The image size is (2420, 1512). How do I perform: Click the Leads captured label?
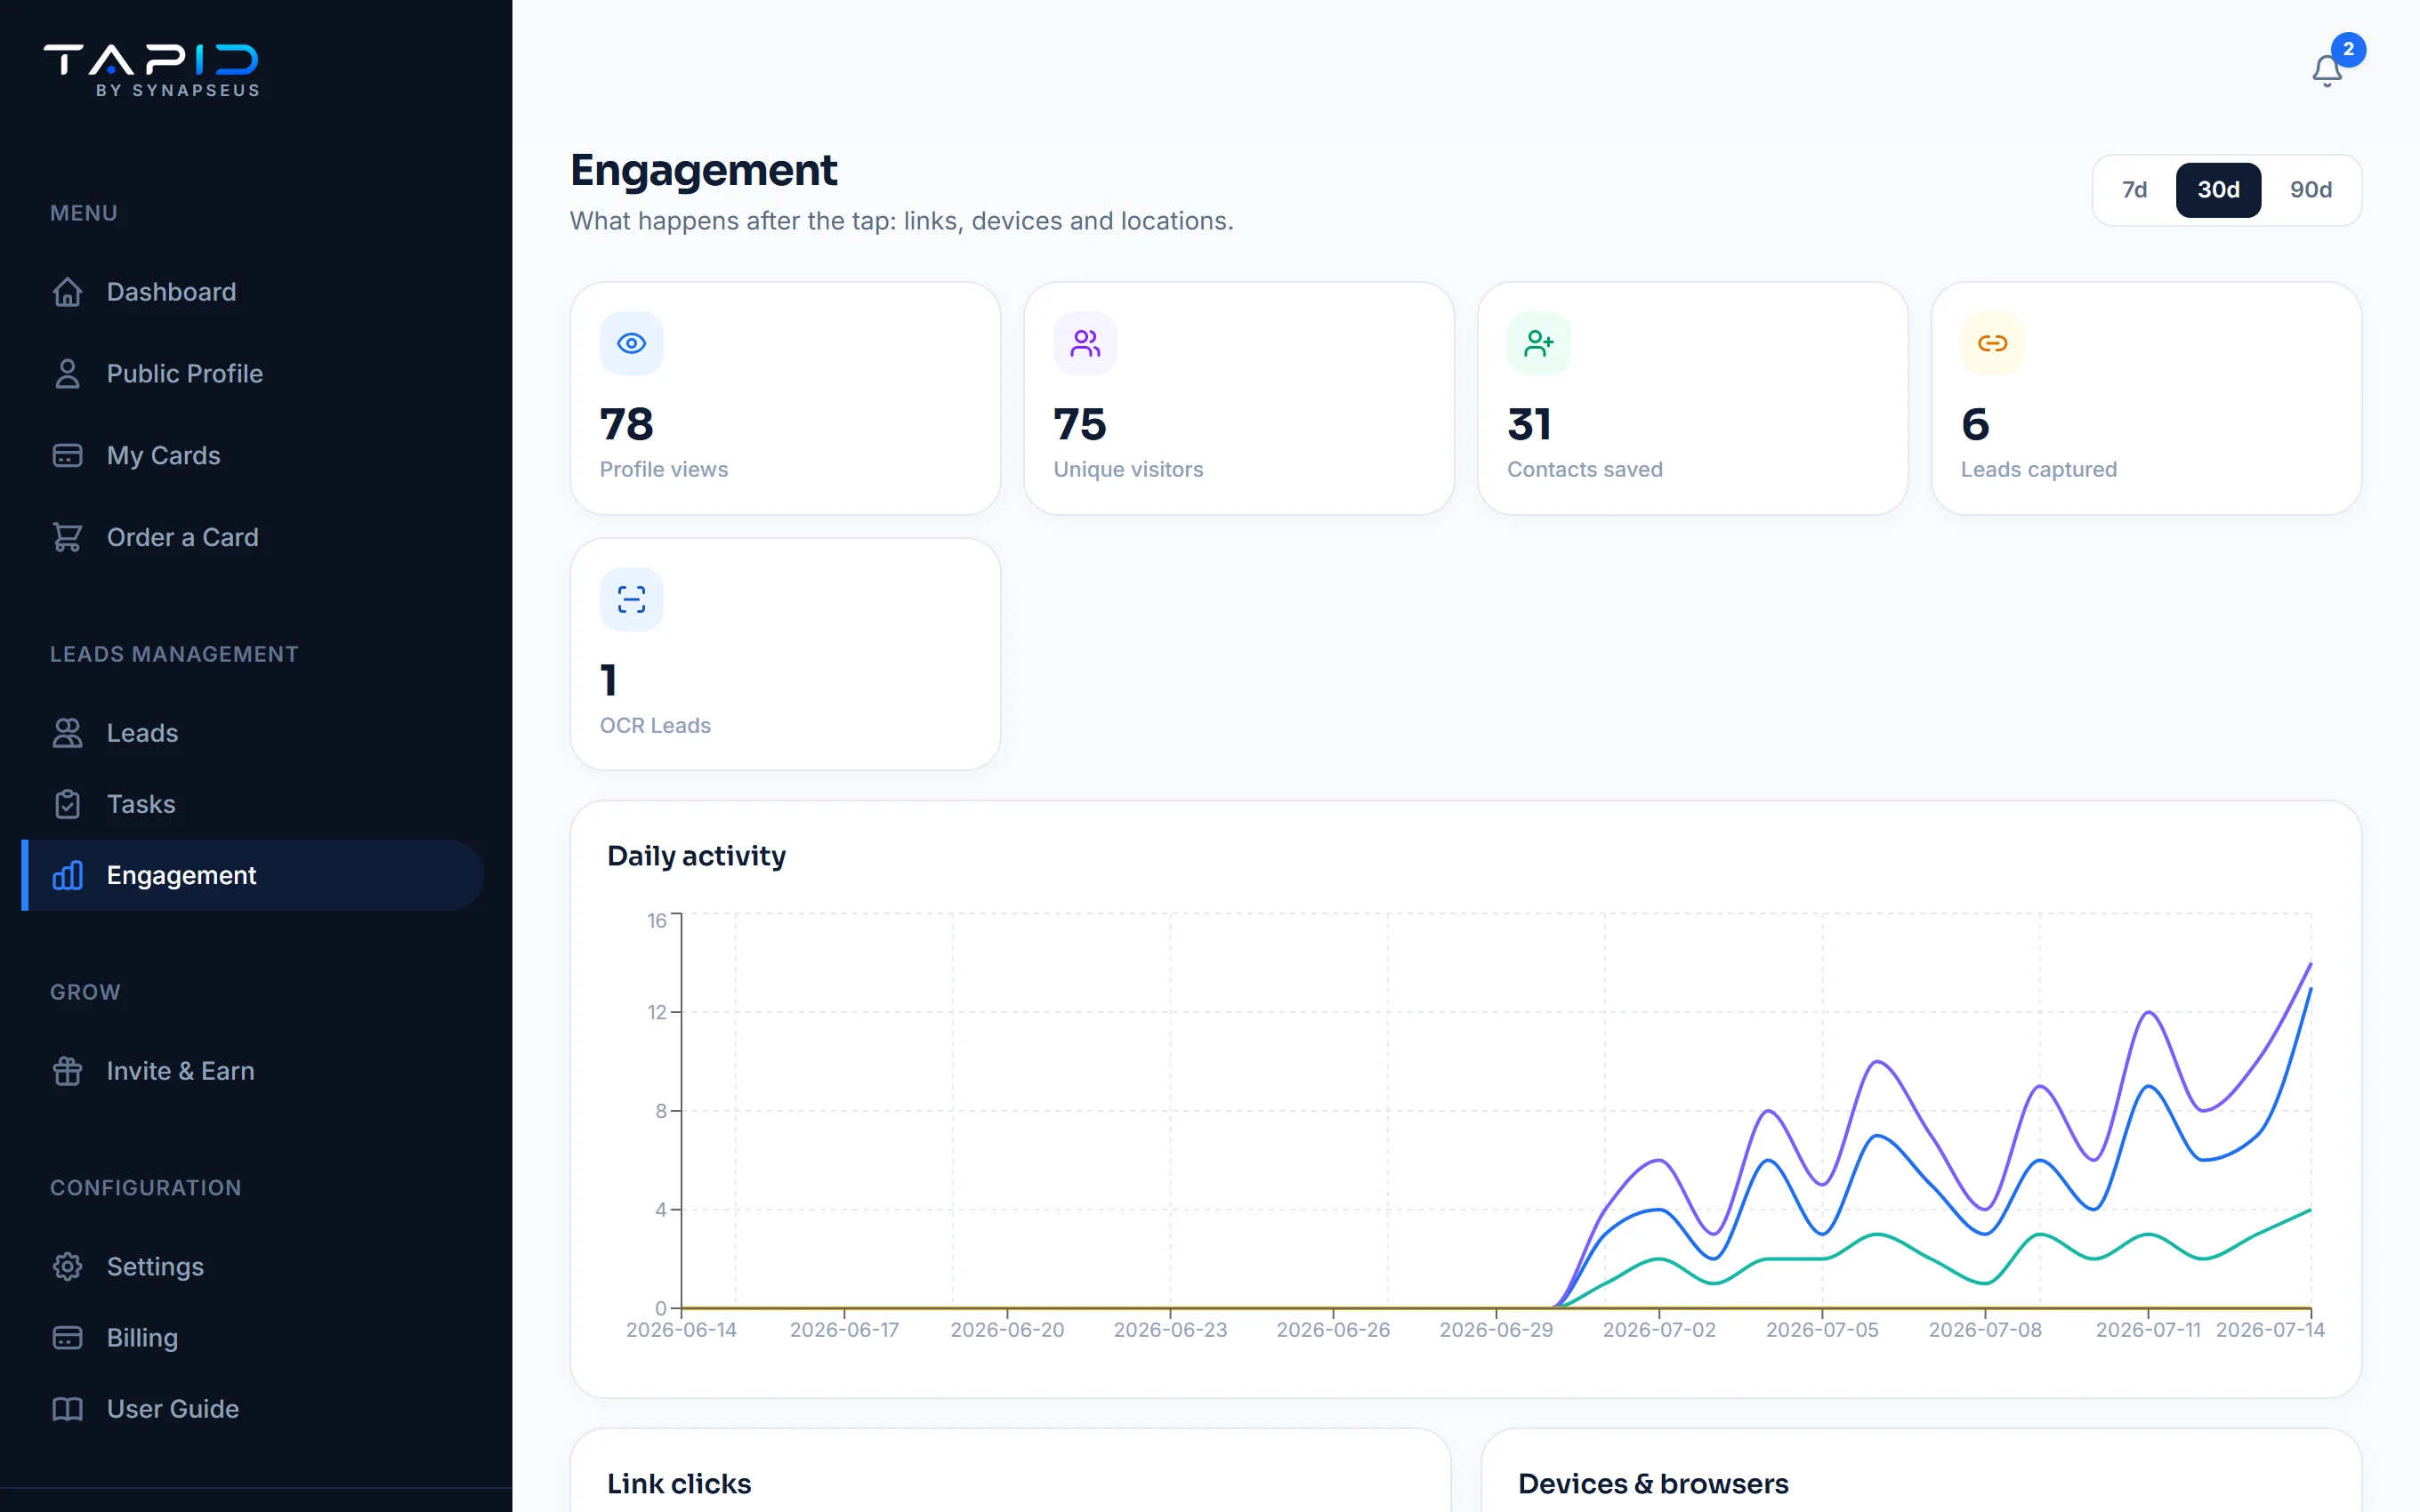pos(2038,469)
